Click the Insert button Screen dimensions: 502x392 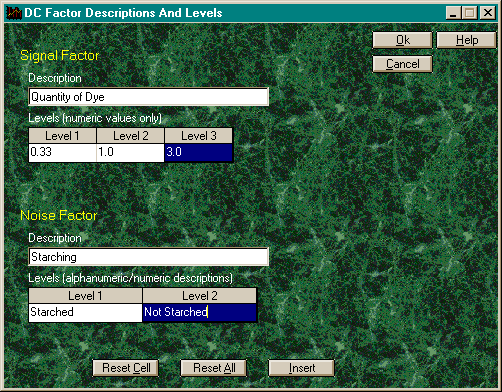pyautogui.click(x=301, y=368)
